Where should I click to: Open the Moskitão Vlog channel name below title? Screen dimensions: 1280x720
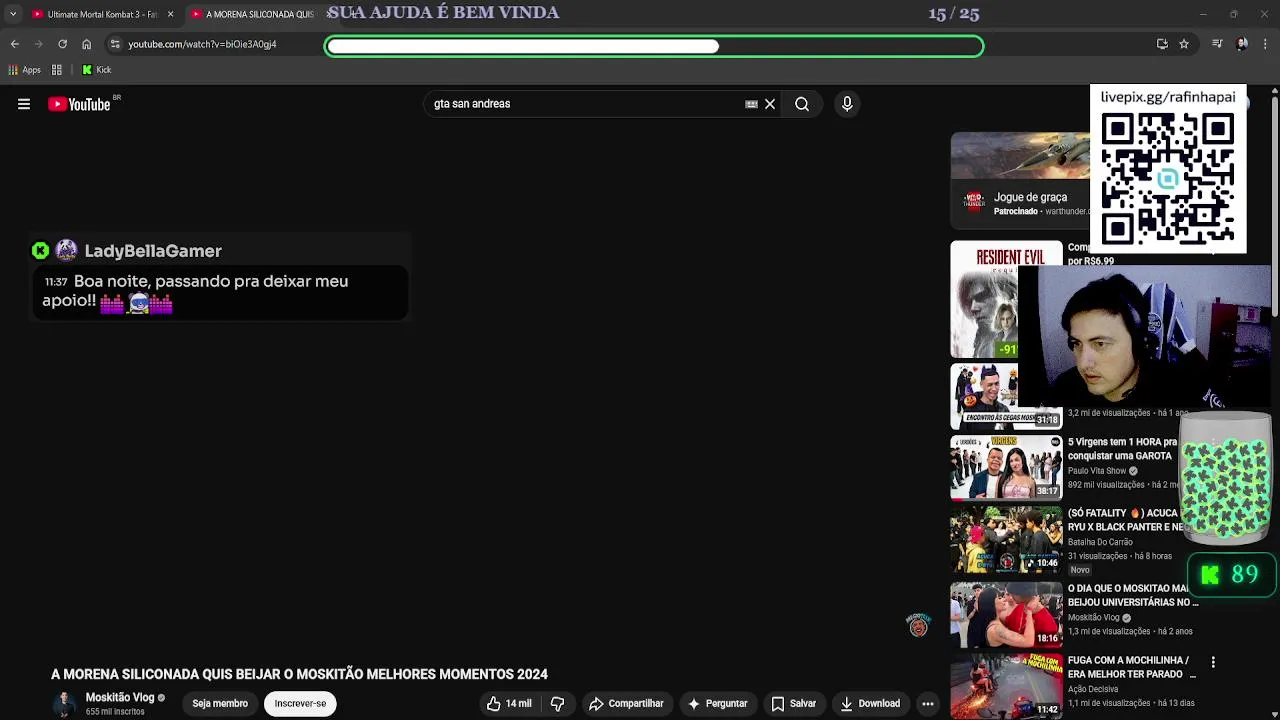(120, 698)
